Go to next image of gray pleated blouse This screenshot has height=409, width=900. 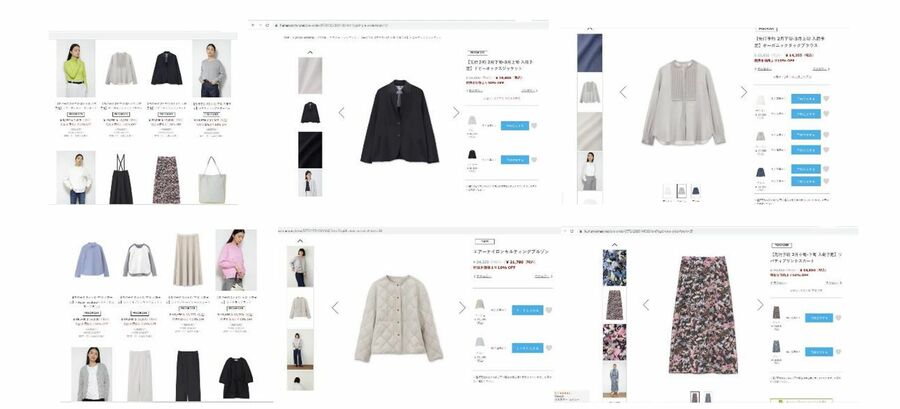744,92
